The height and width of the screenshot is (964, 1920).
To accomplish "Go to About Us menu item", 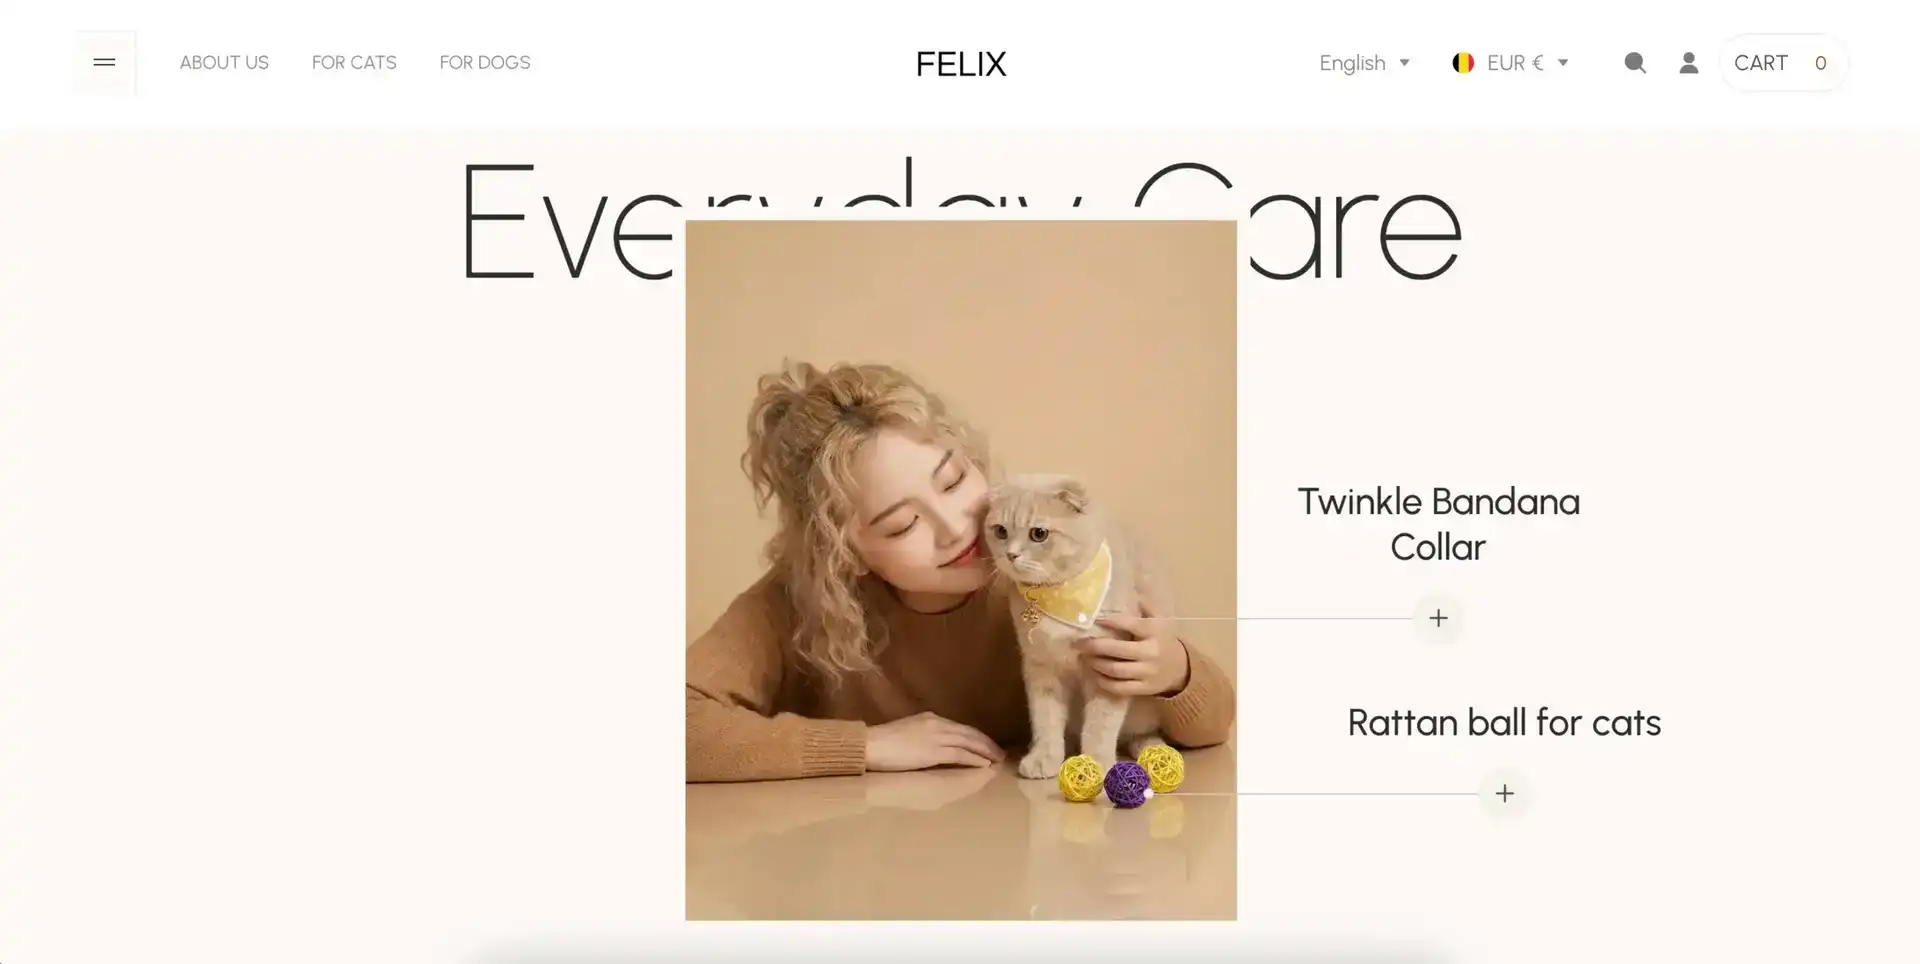I will coord(224,62).
